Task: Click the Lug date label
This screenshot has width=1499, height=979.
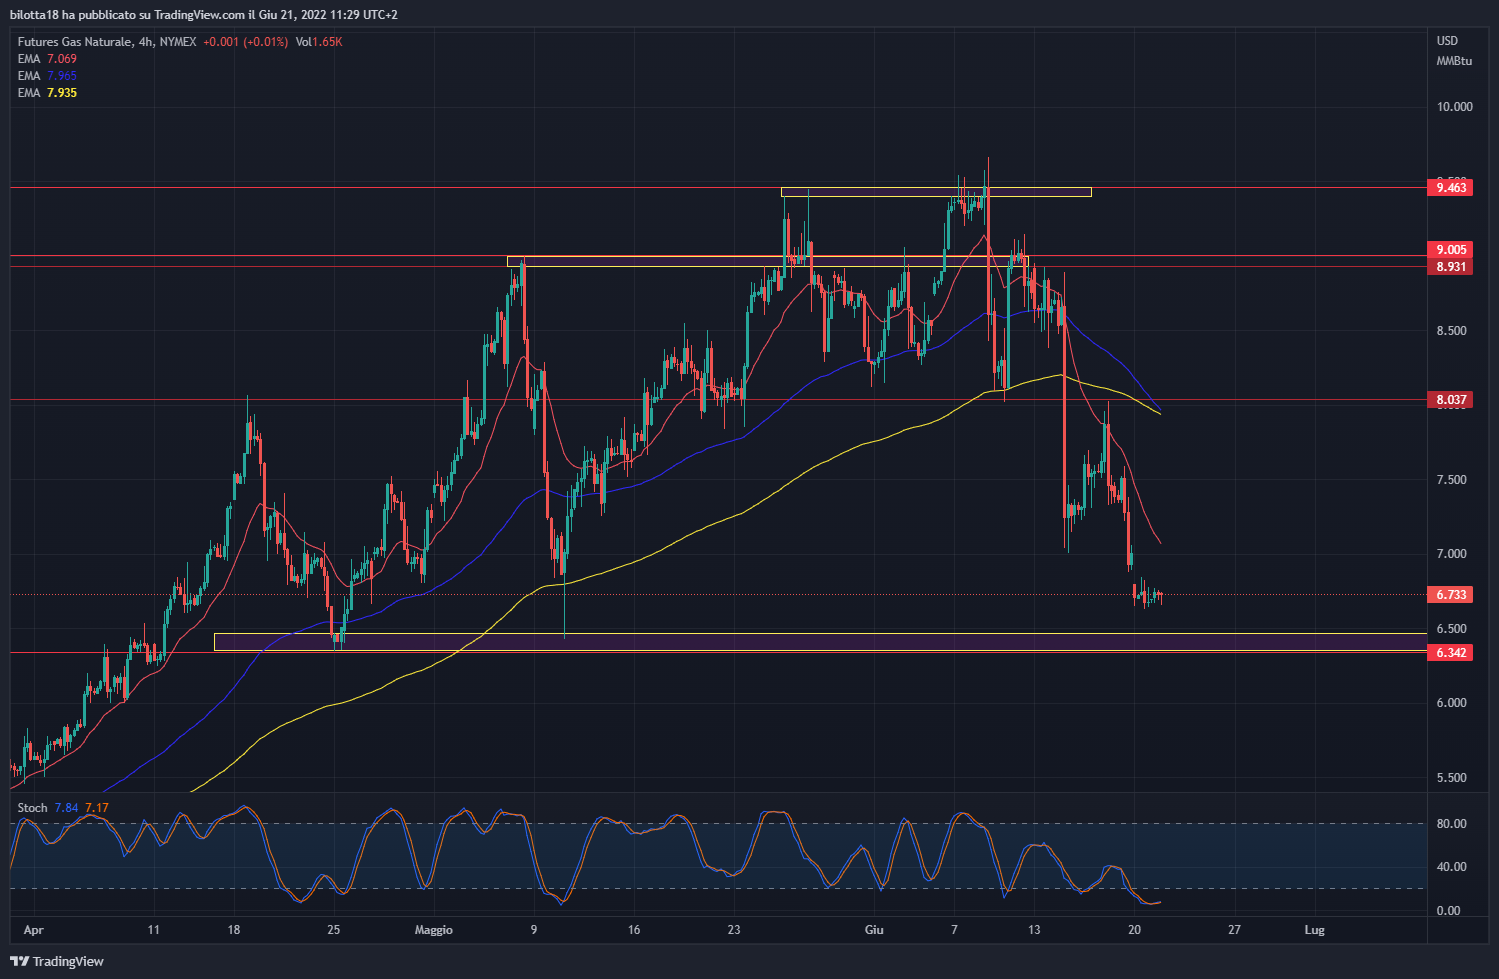Action: (1315, 930)
